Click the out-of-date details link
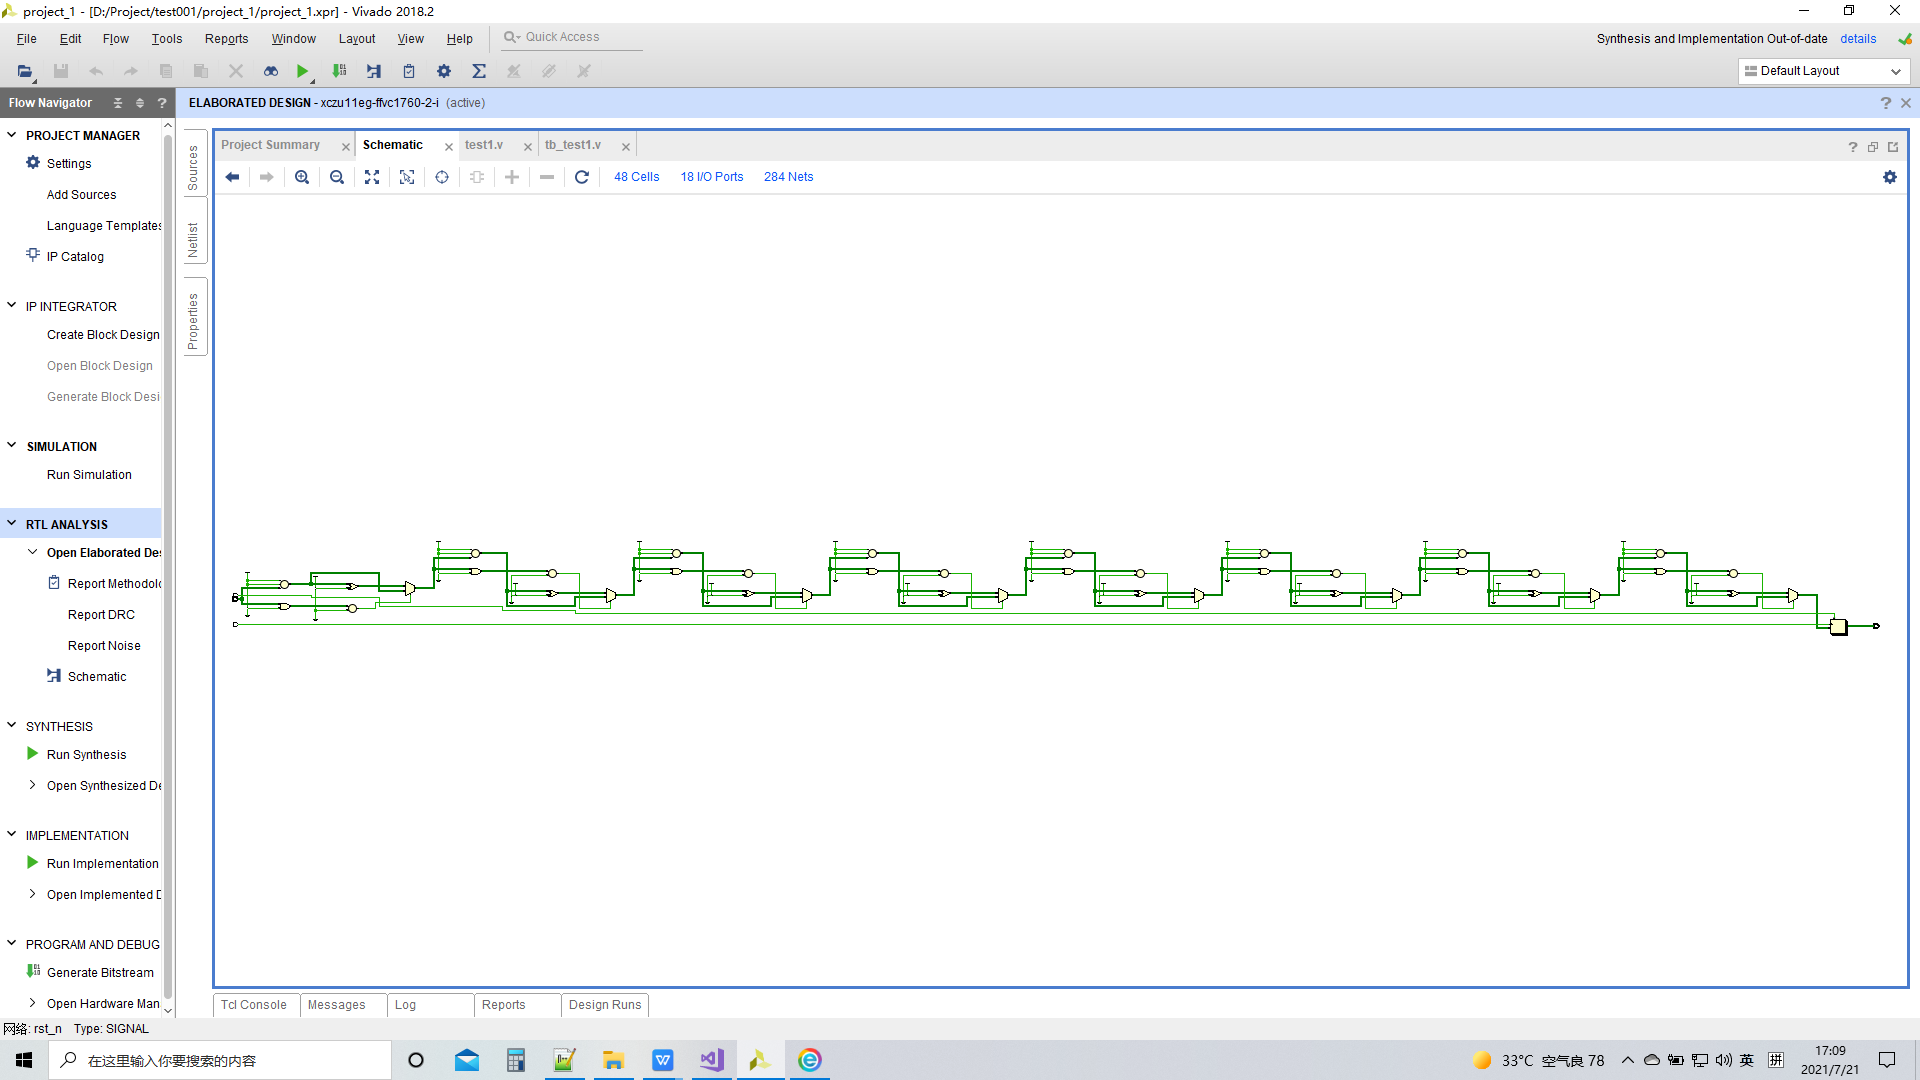This screenshot has height=1080, width=1920. point(1858,39)
